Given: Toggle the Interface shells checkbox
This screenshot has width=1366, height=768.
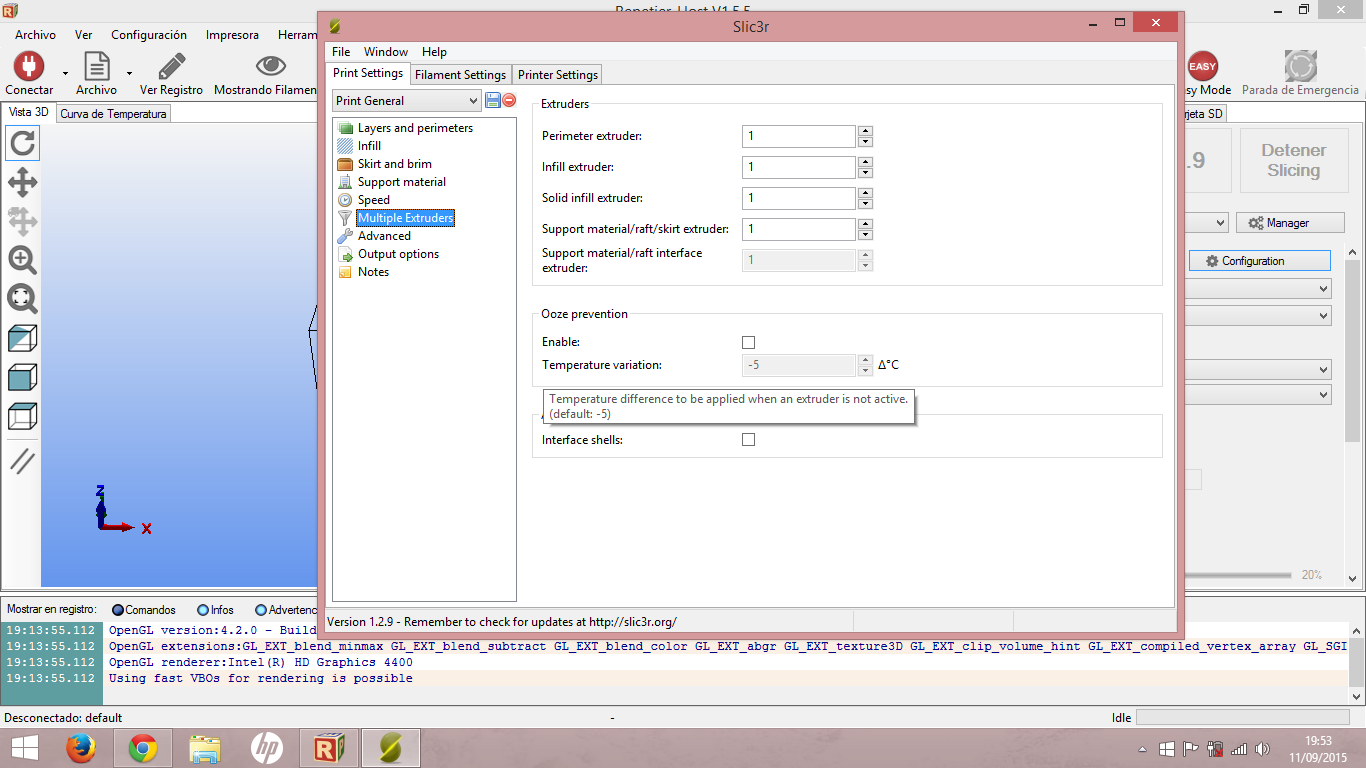Looking at the screenshot, I should point(748,439).
